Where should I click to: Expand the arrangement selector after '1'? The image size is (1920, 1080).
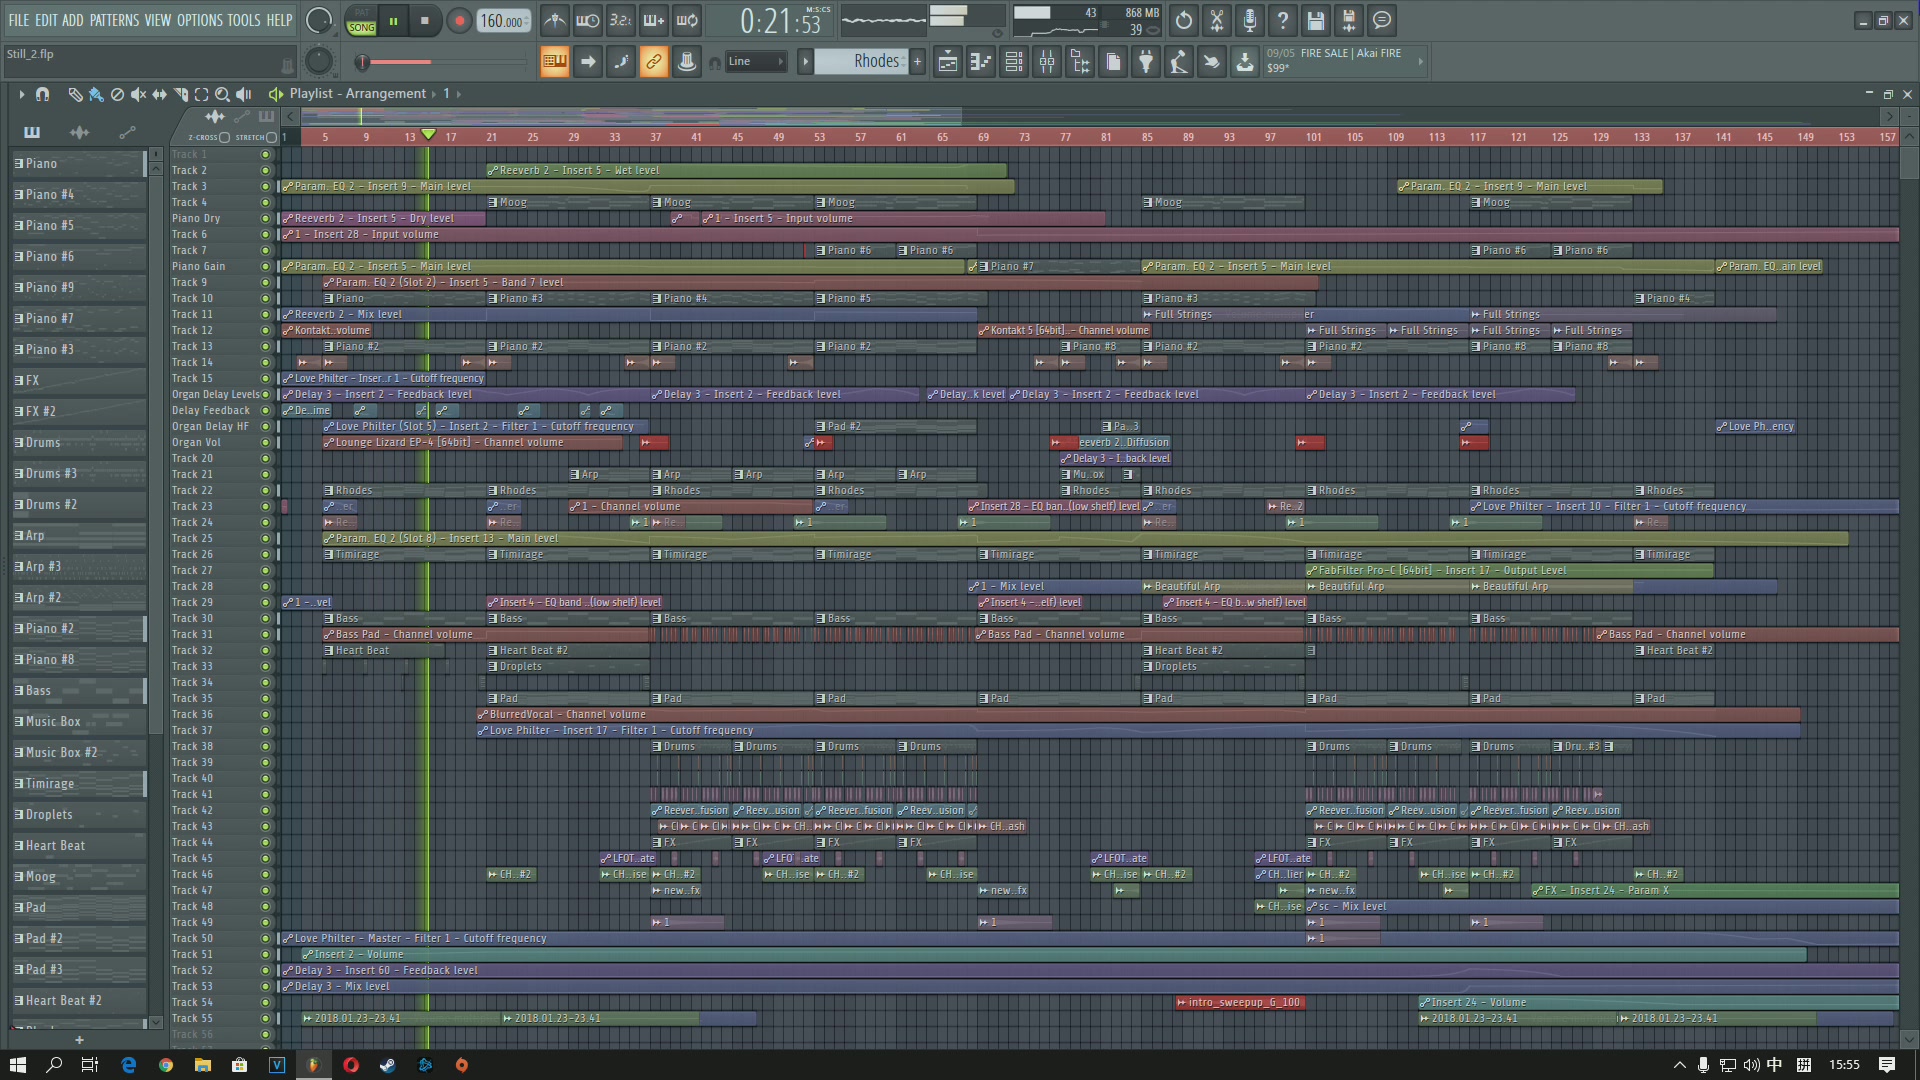point(458,94)
